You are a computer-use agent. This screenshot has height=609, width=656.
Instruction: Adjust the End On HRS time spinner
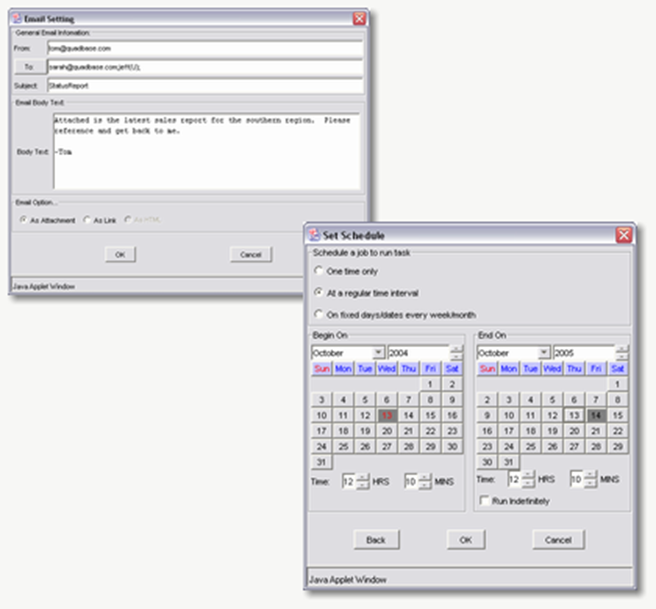(527, 480)
